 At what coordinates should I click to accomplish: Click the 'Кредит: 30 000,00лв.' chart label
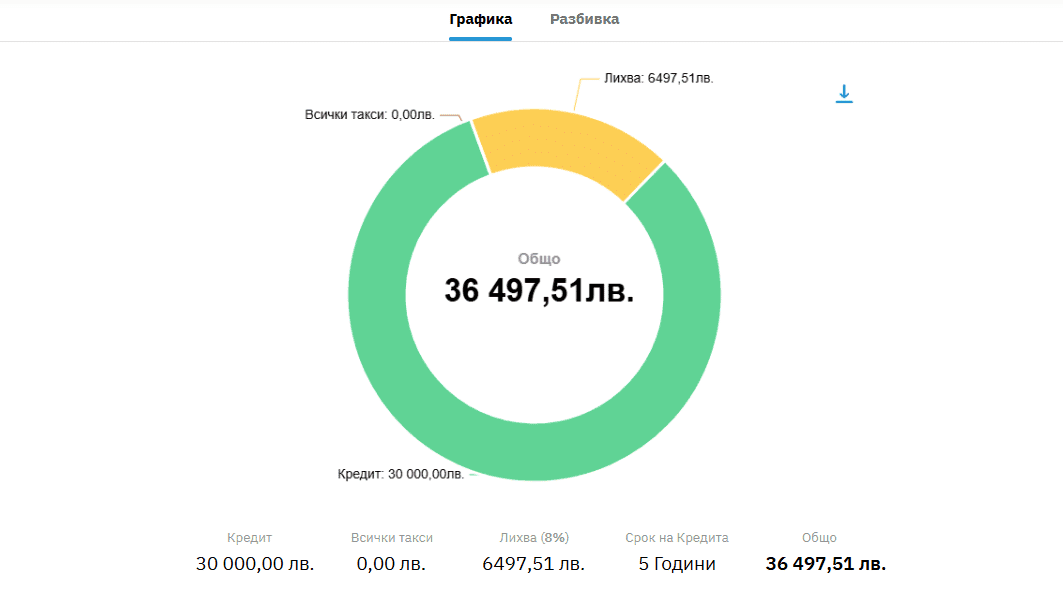(400, 474)
